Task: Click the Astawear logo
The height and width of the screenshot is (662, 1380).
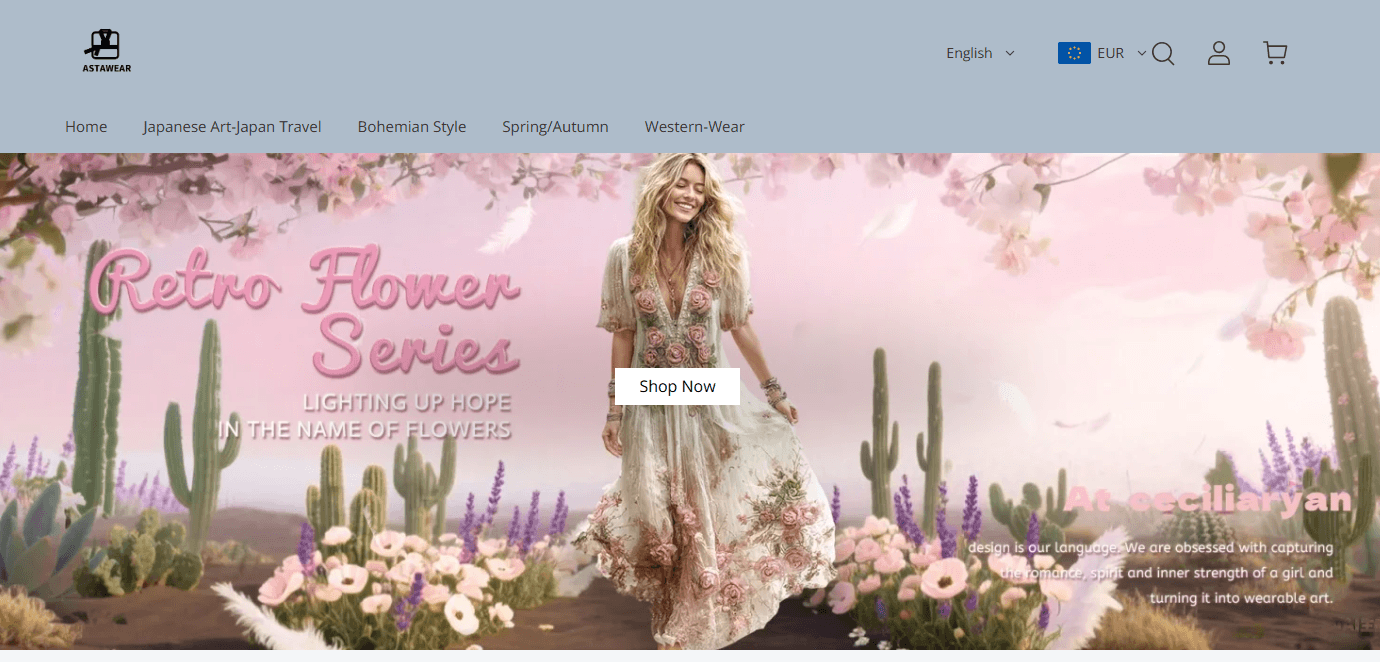Action: pos(106,51)
